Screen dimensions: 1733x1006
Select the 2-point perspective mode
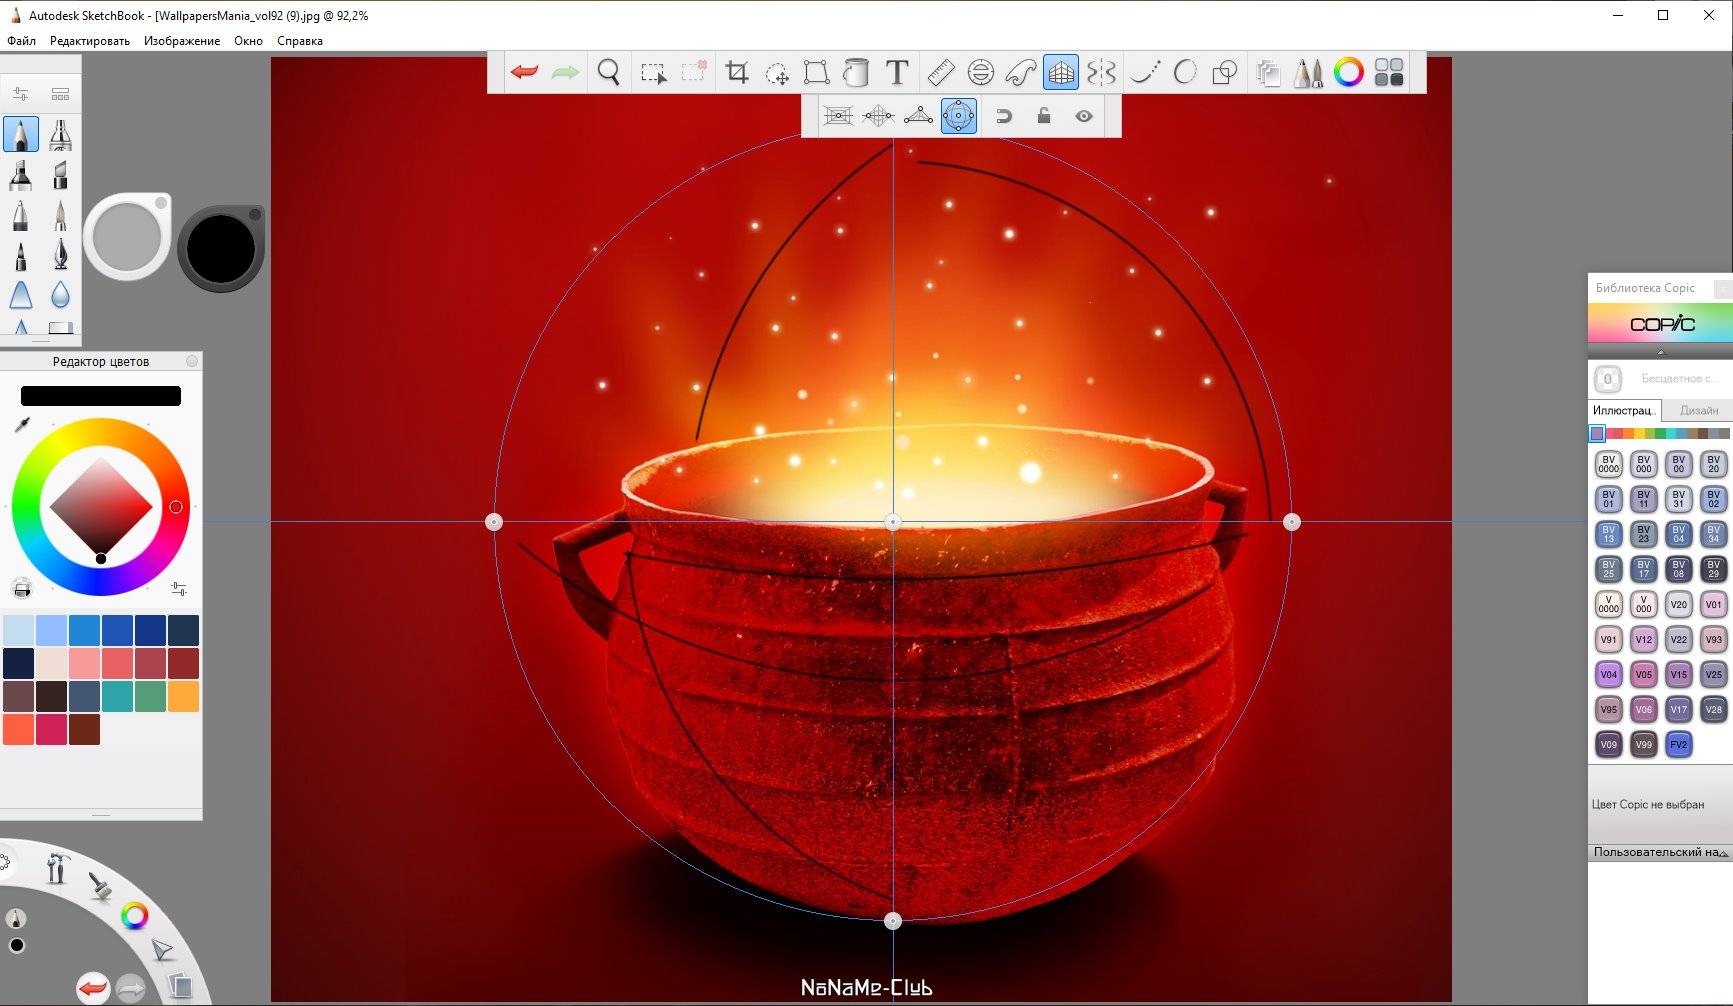coord(878,116)
